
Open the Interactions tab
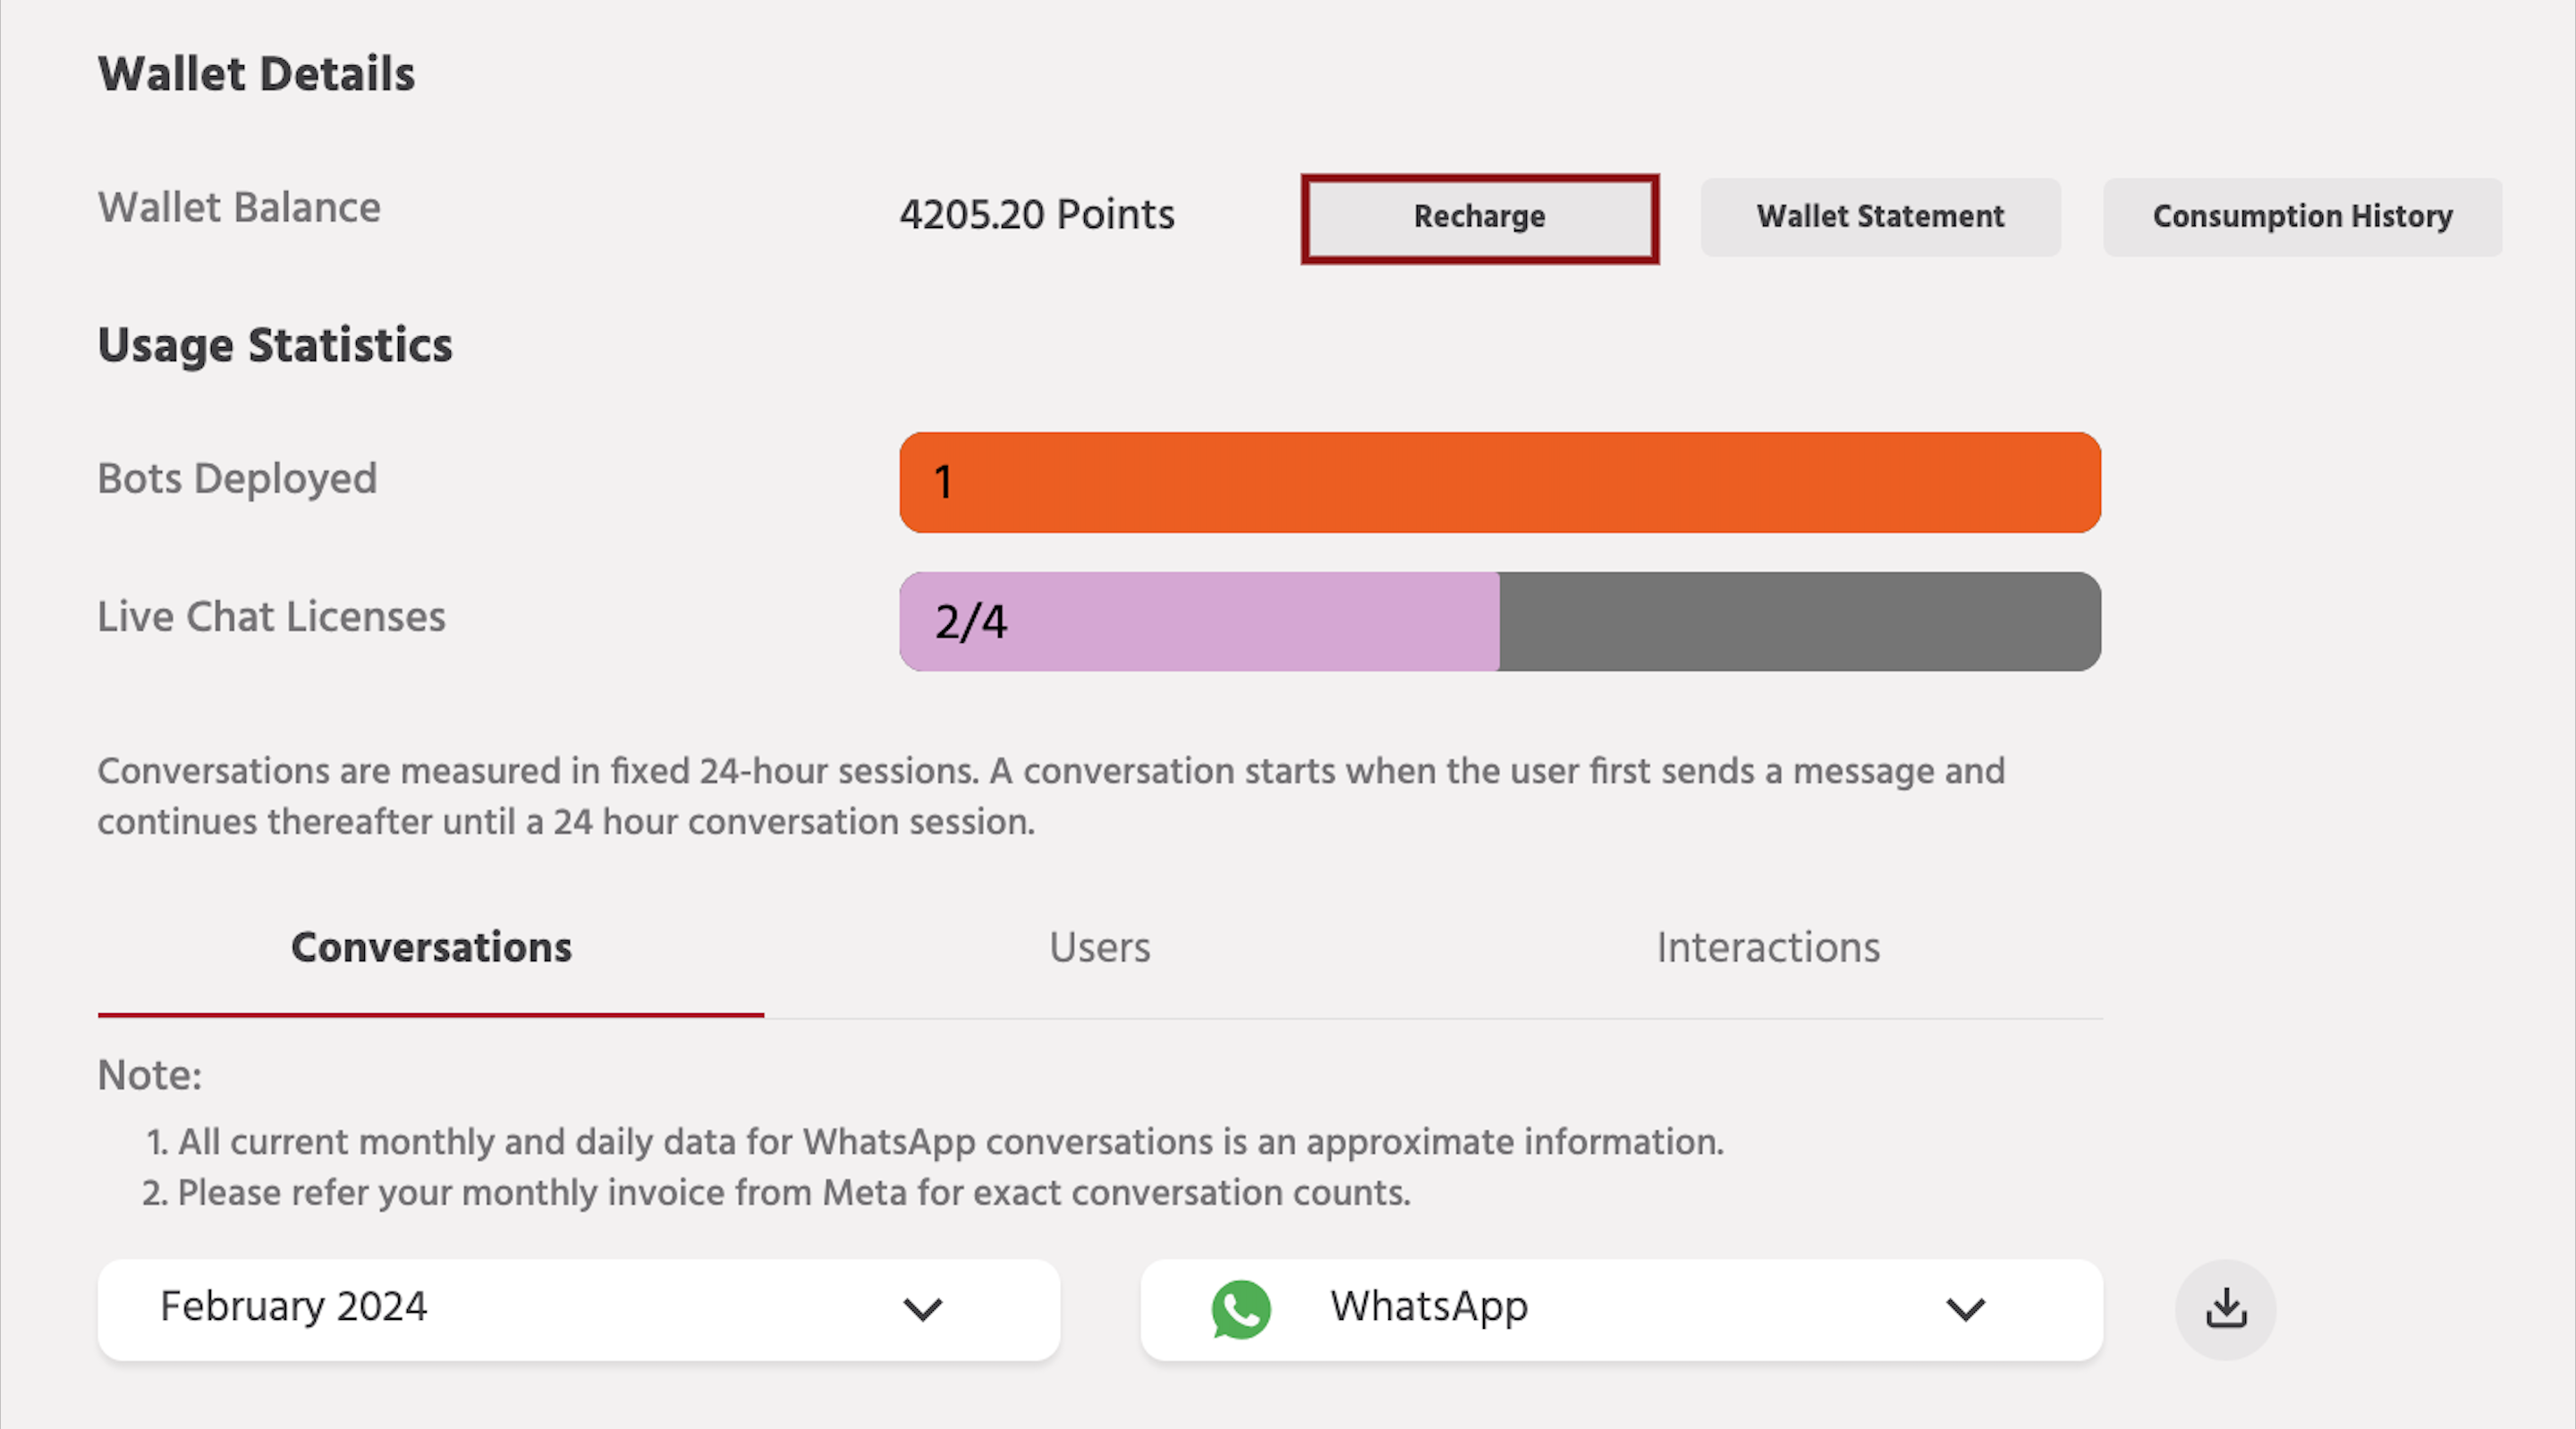click(x=1767, y=947)
